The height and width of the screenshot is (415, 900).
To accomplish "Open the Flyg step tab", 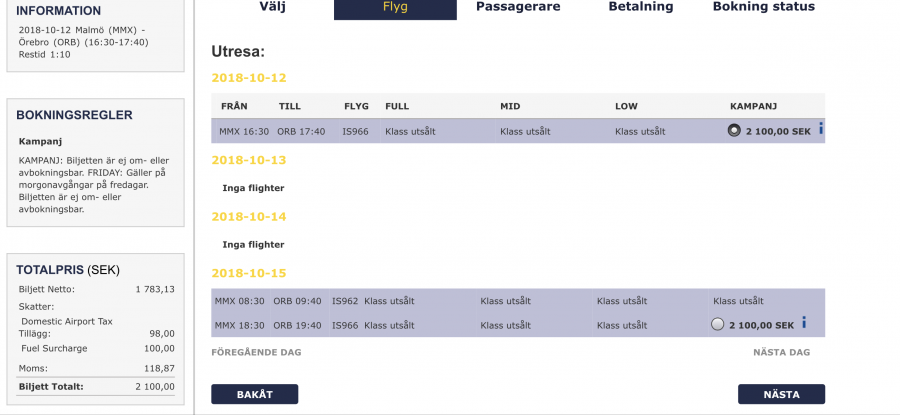I will coord(395,8).
